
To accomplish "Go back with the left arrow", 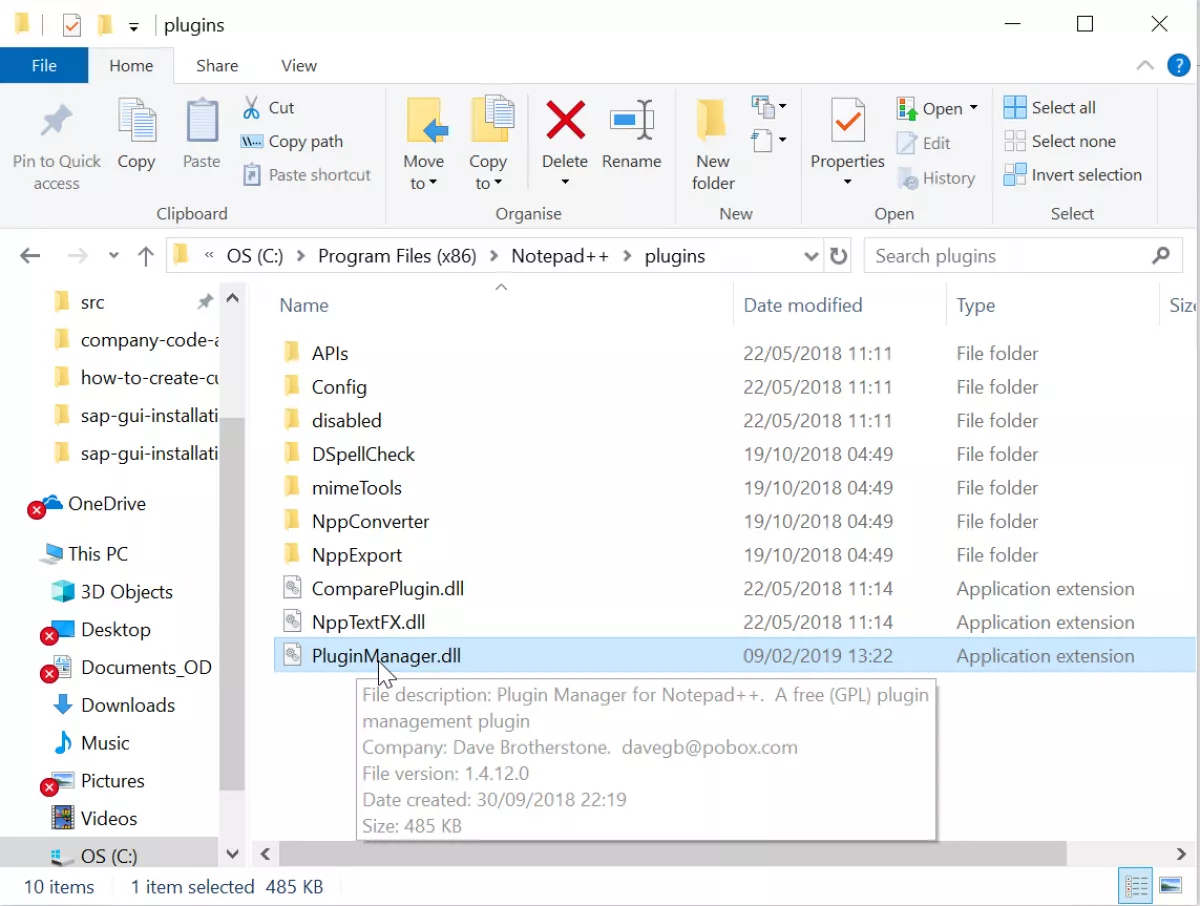I will [30, 256].
